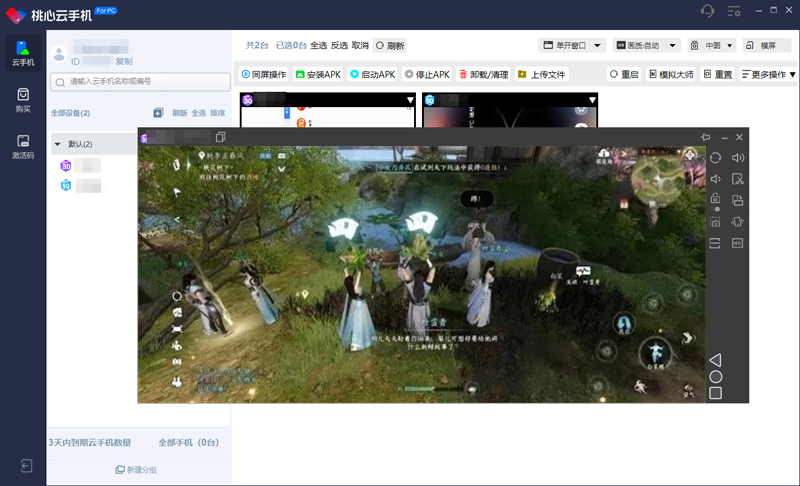Image resolution: width=800 pixels, height=486 pixels.
Task: Open second phone thumbnail dropdown arrow
Action: point(592,100)
